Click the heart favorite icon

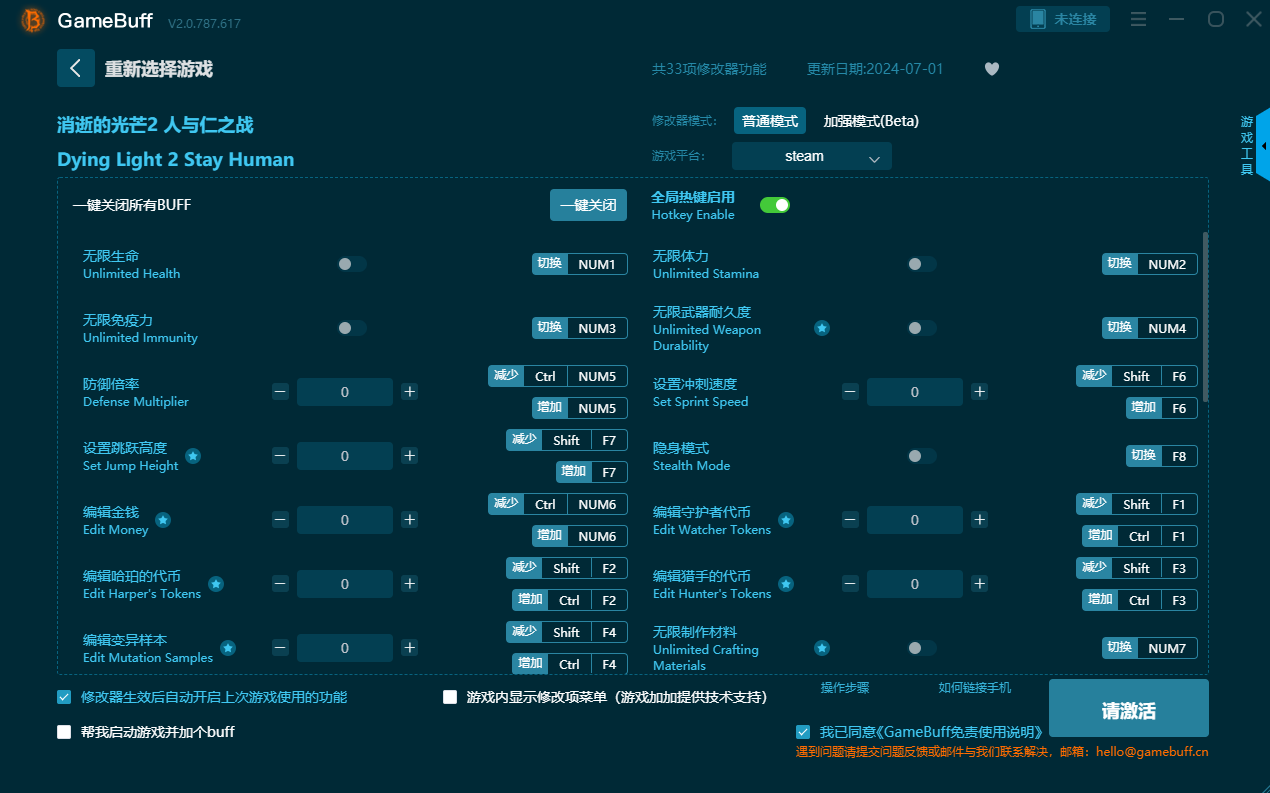[x=992, y=69]
